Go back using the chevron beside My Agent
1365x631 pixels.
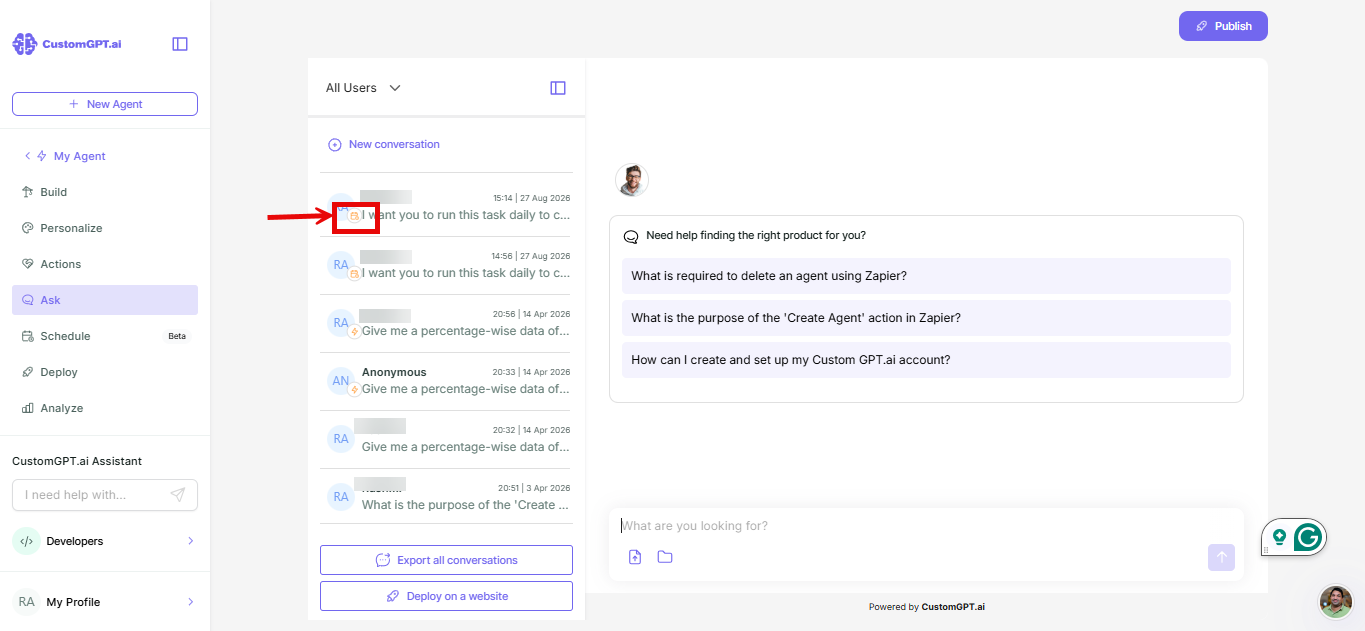[27, 156]
